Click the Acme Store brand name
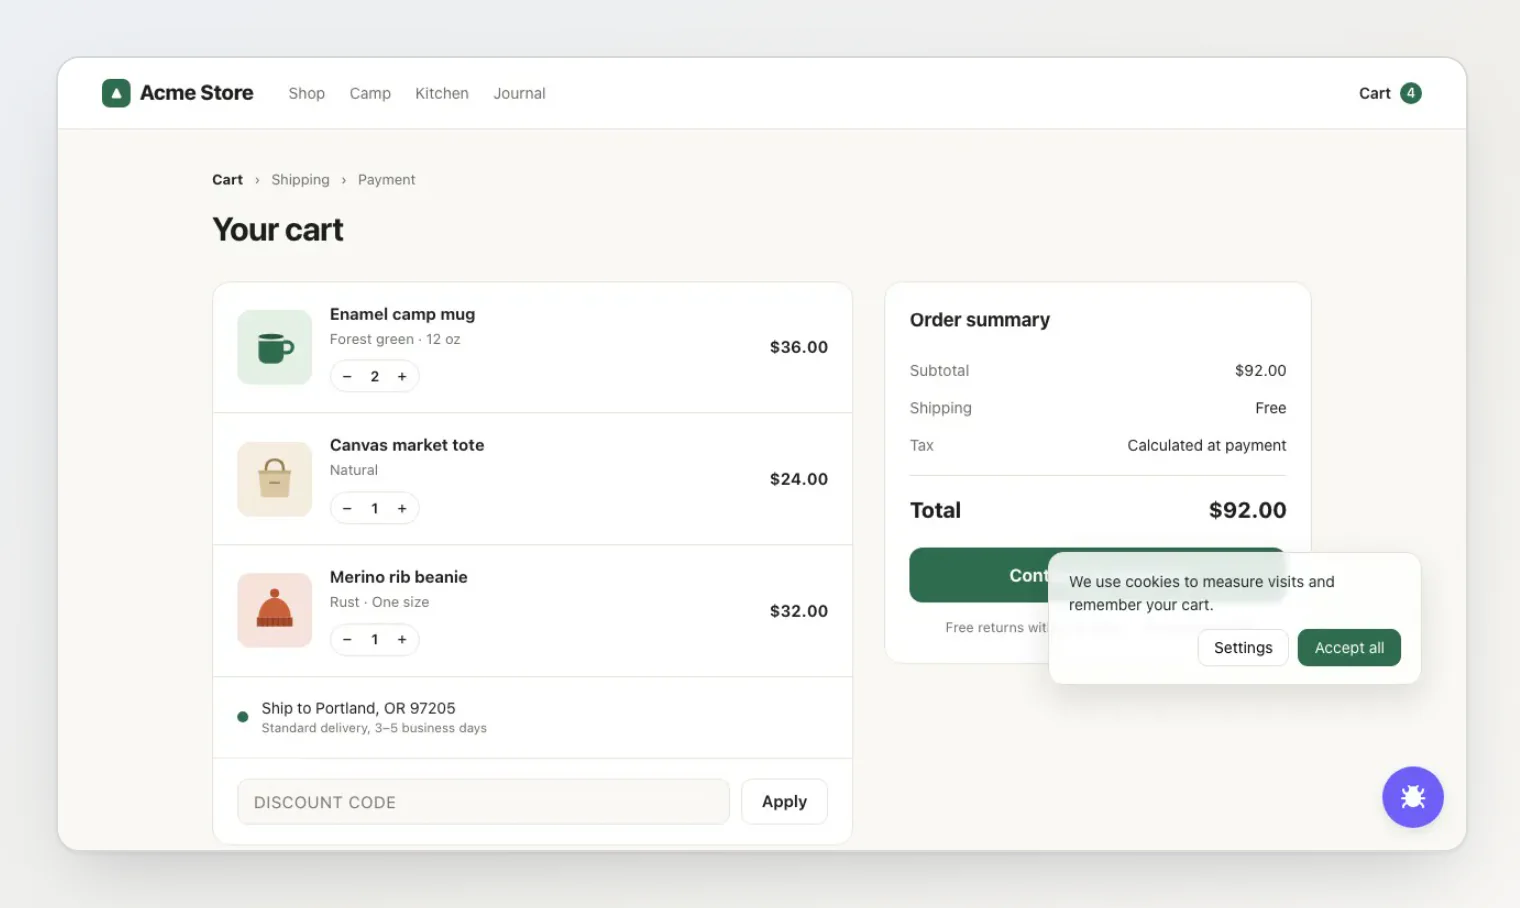The height and width of the screenshot is (908, 1520). tap(197, 93)
